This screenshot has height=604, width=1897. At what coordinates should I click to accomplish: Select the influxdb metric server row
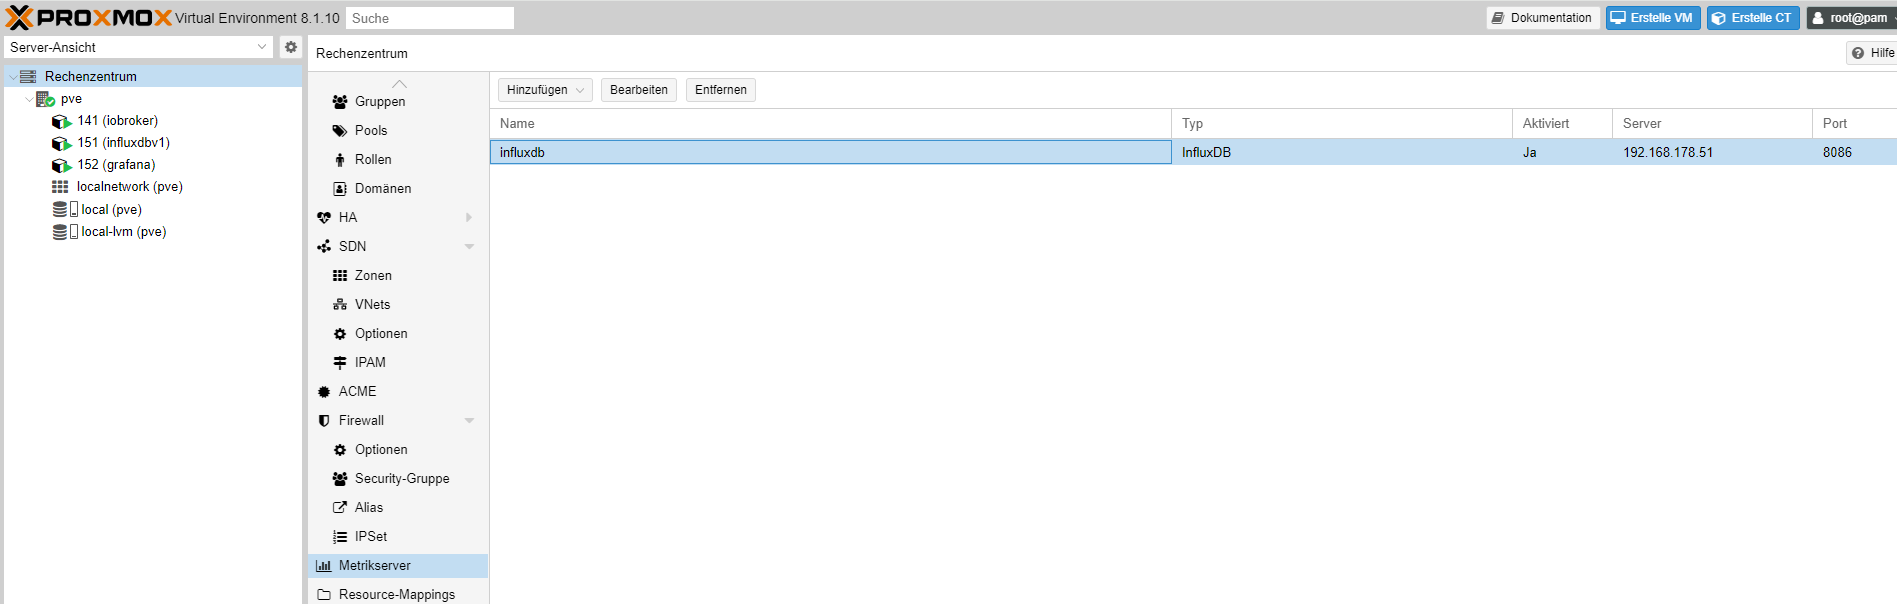pyautogui.click(x=1193, y=152)
